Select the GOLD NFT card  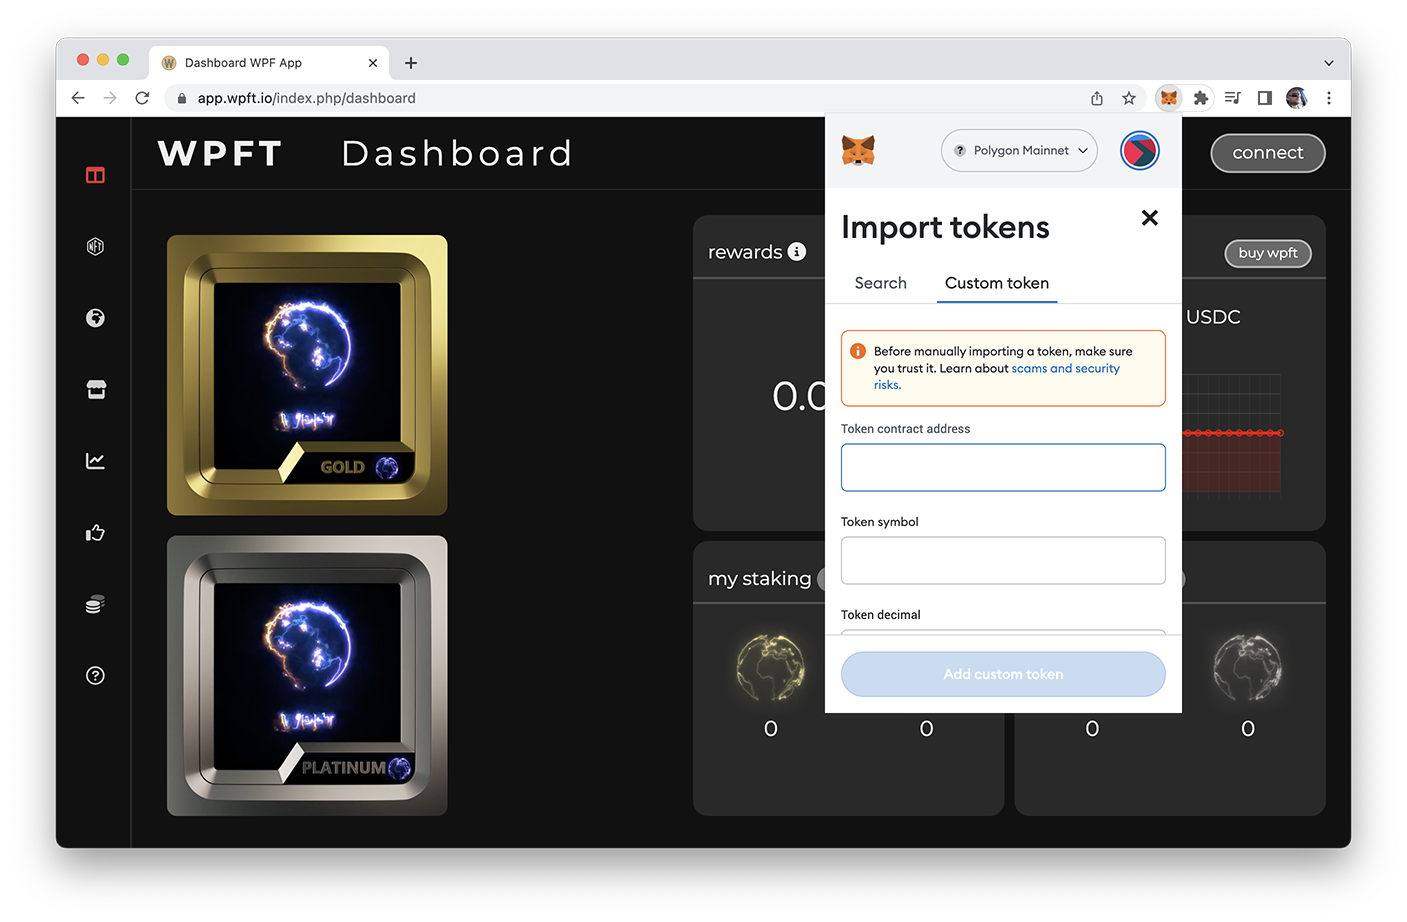coord(307,375)
